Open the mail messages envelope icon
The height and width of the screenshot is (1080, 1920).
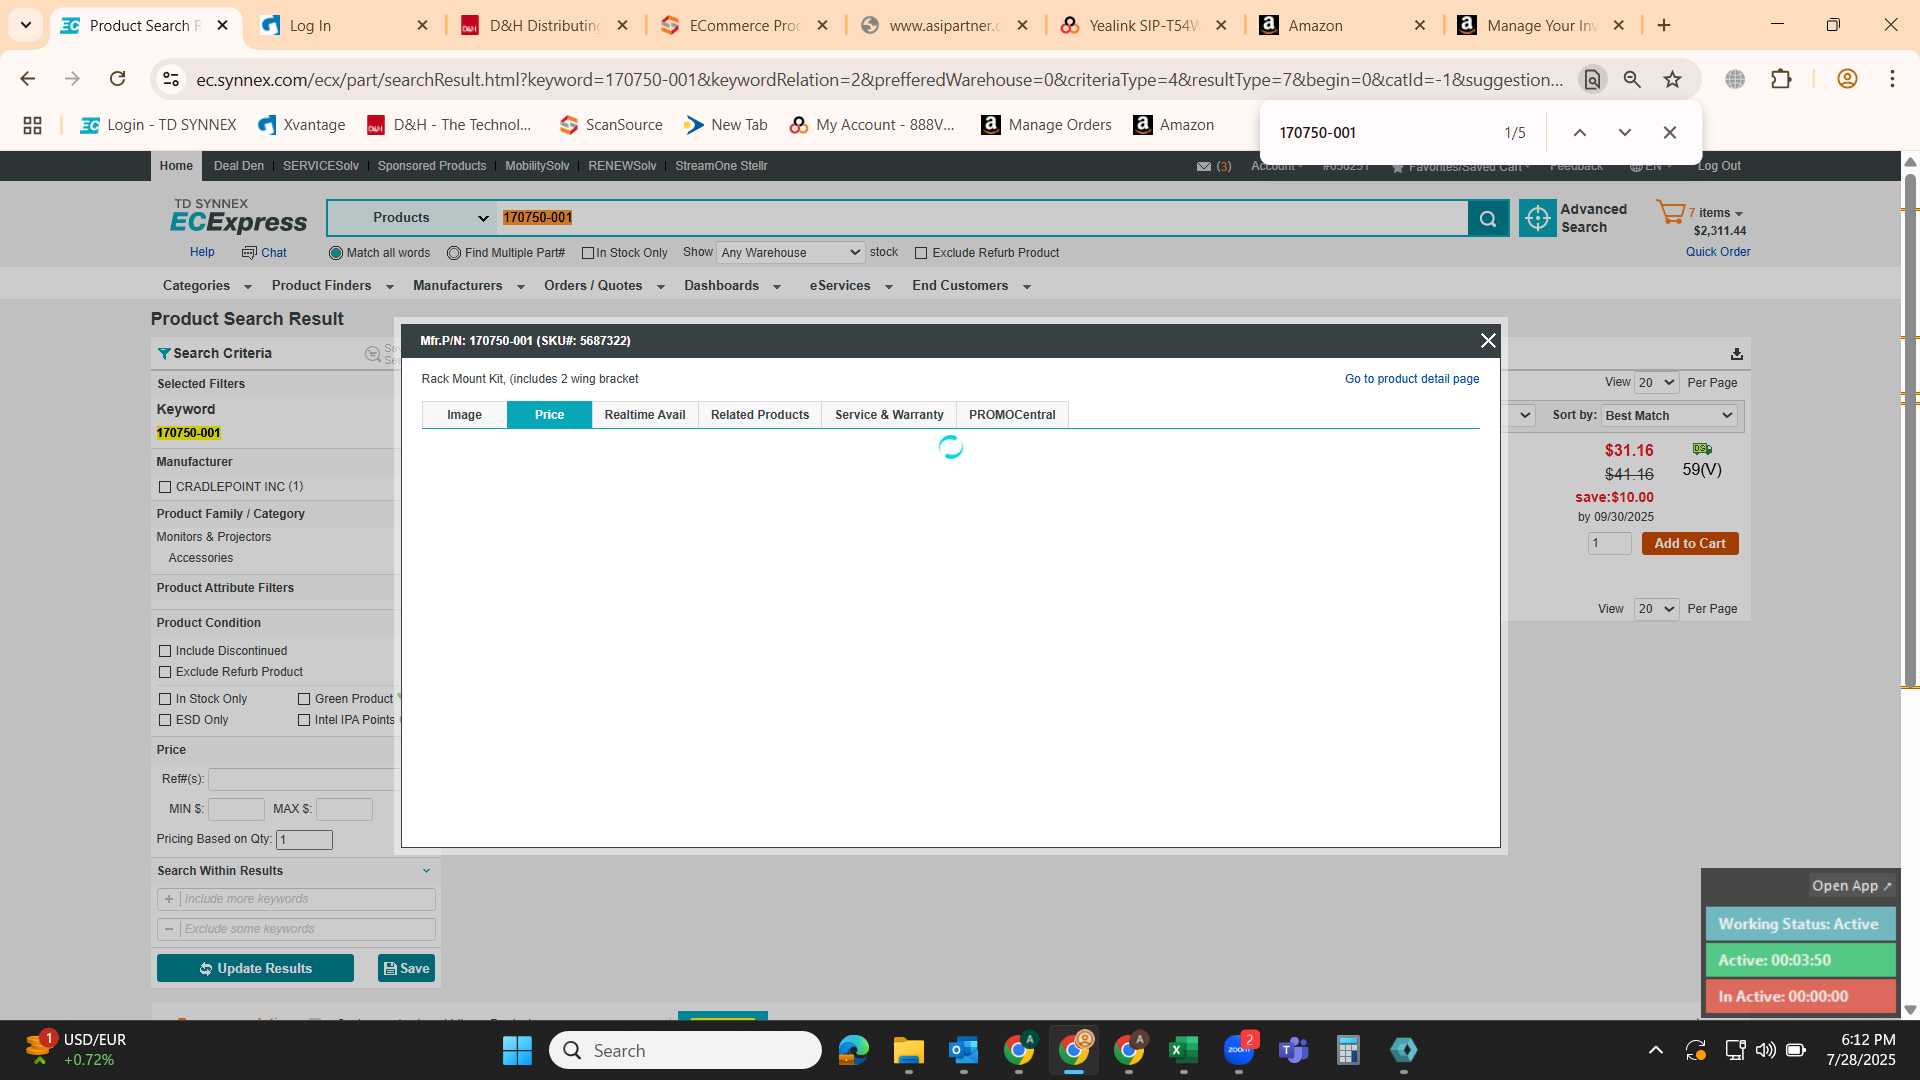tap(1204, 166)
